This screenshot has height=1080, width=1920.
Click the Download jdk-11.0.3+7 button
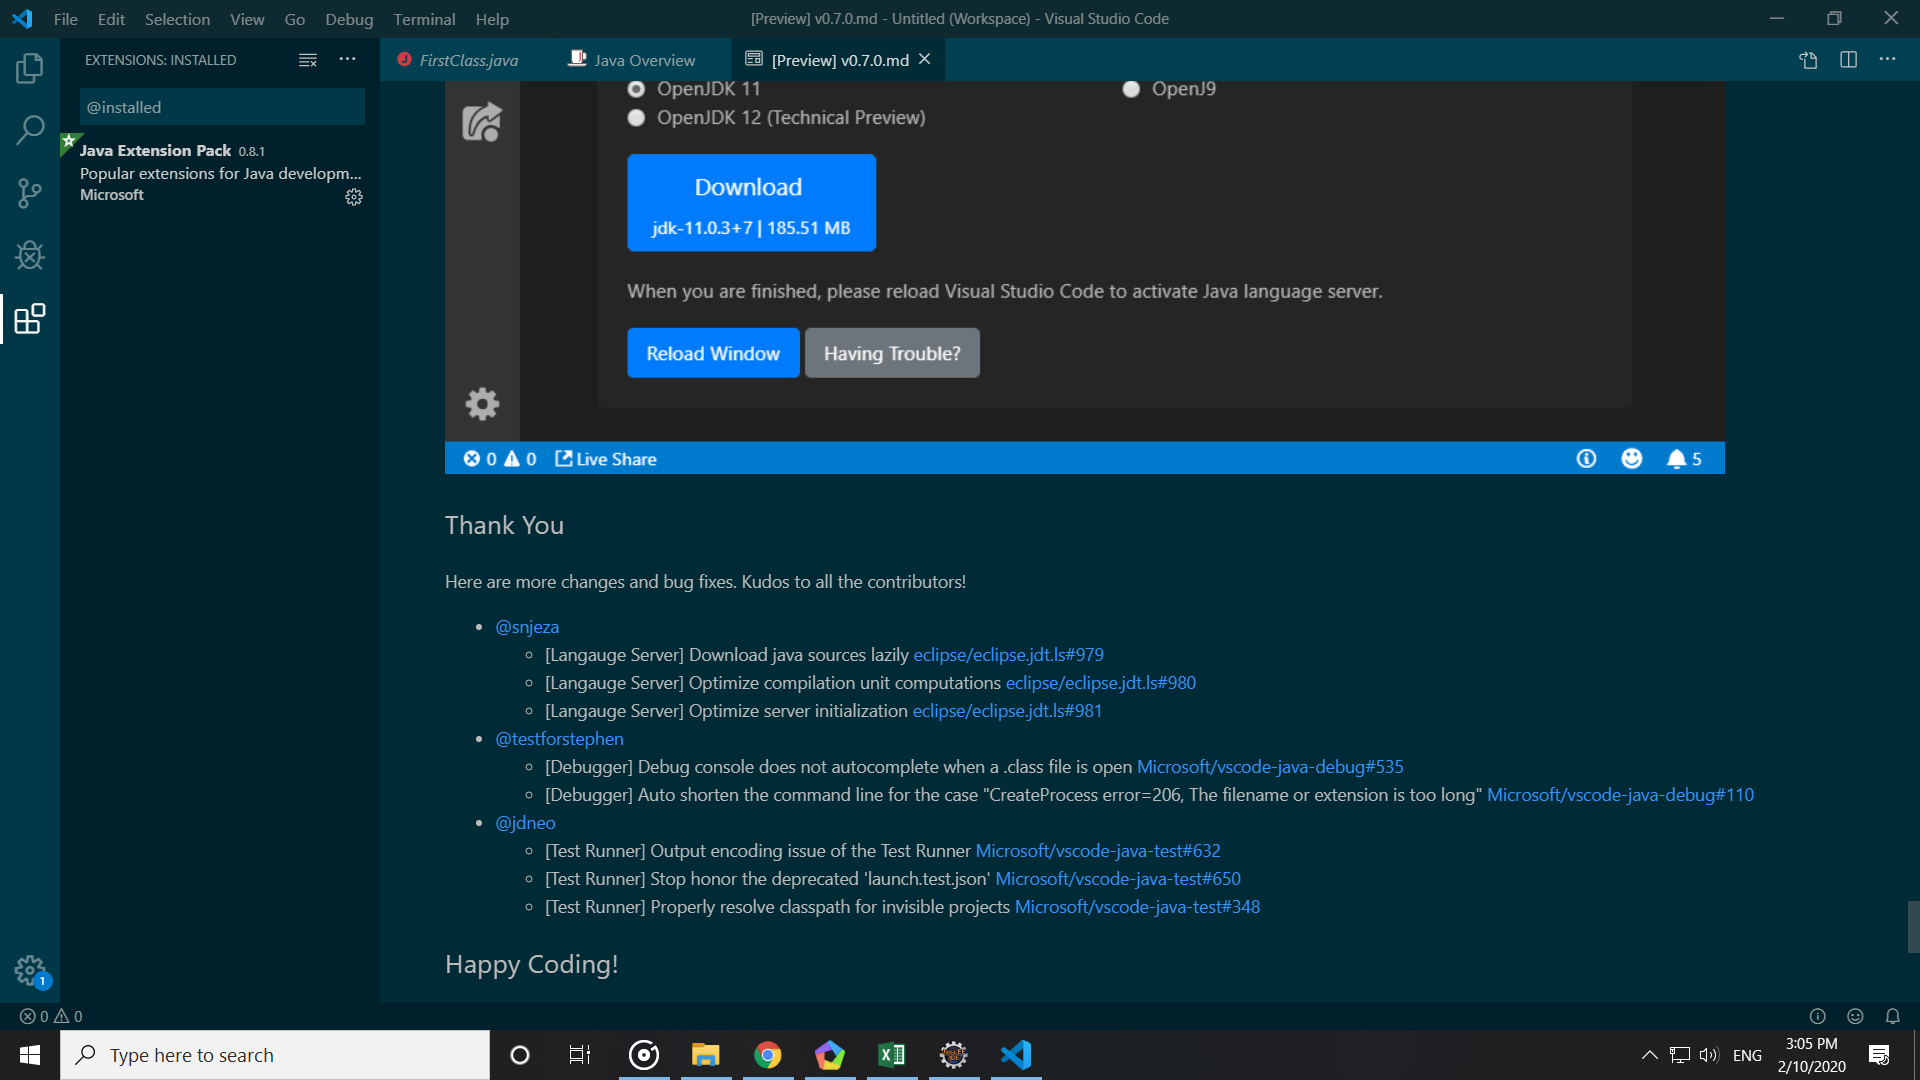pyautogui.click(x=751, y=203)
